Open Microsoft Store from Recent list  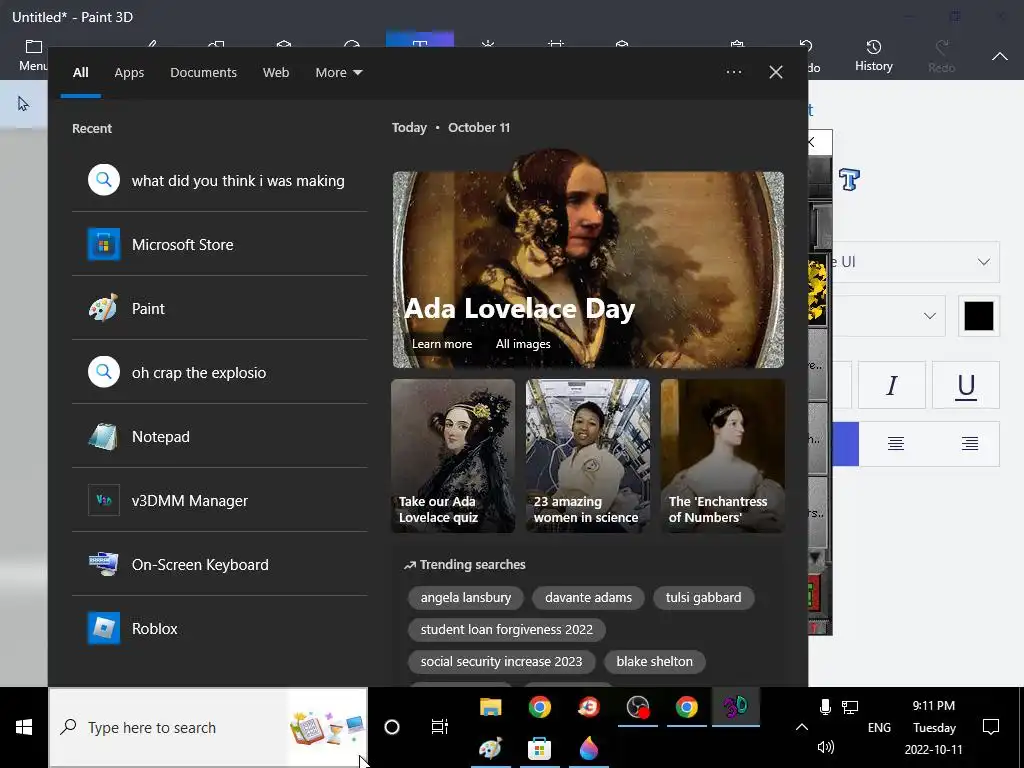click(219, 244)
